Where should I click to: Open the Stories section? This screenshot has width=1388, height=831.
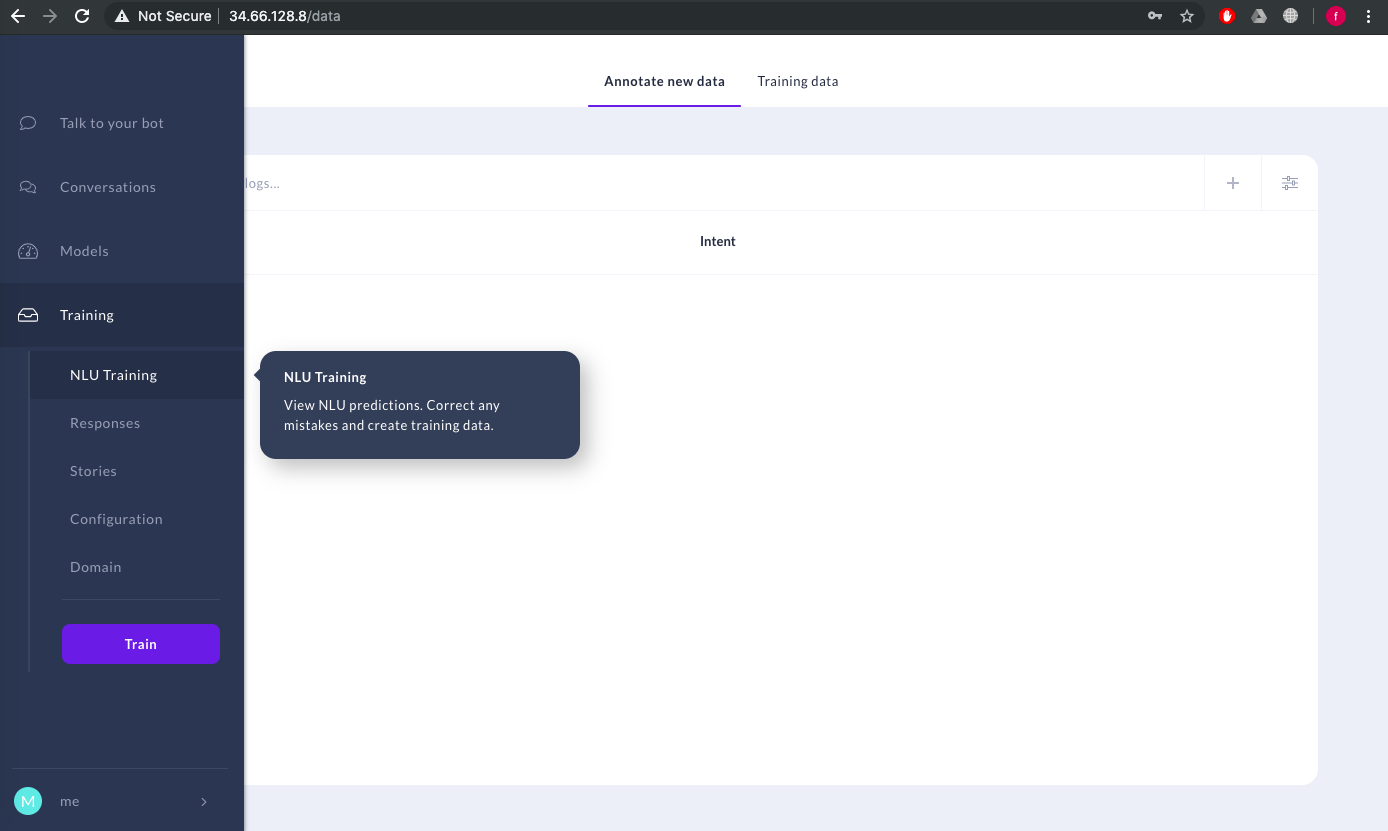pos(93,470)
